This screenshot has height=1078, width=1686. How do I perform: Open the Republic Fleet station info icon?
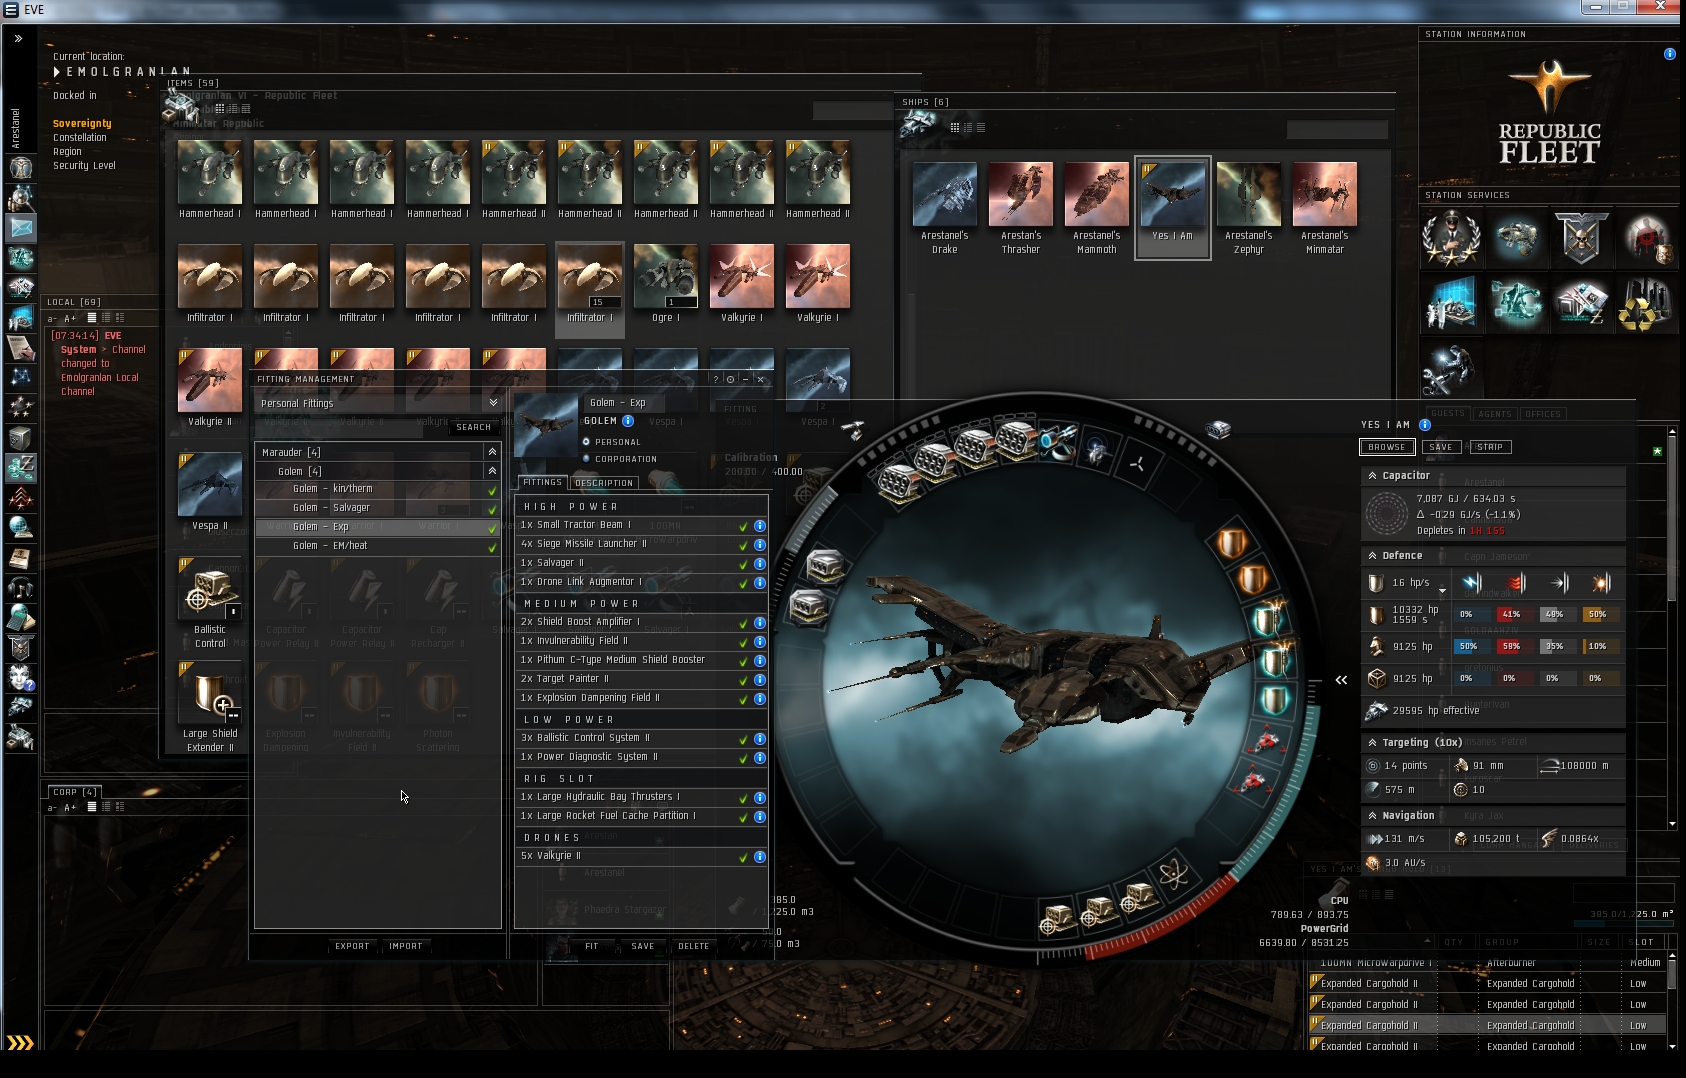click(1670, 54)
